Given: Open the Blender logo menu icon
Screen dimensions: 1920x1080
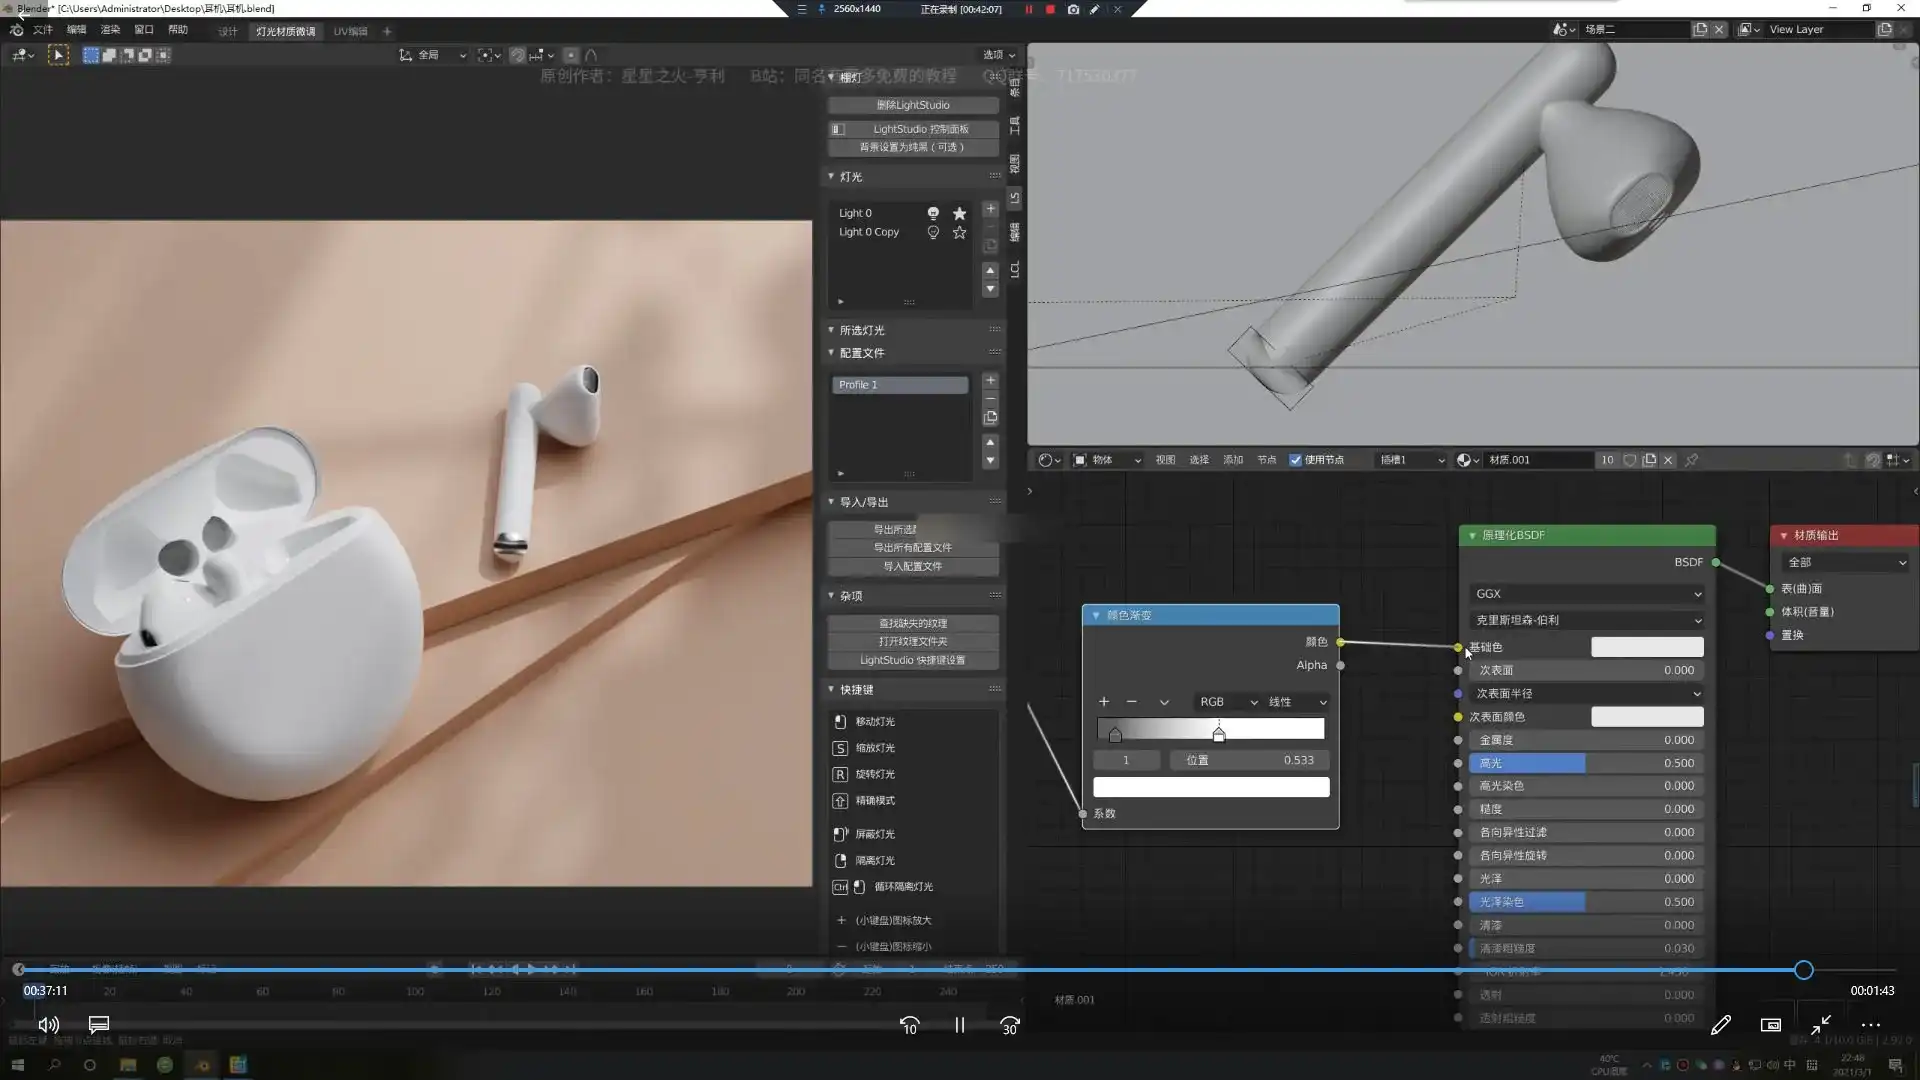Looking at the screenshot, I should [15, 30].
